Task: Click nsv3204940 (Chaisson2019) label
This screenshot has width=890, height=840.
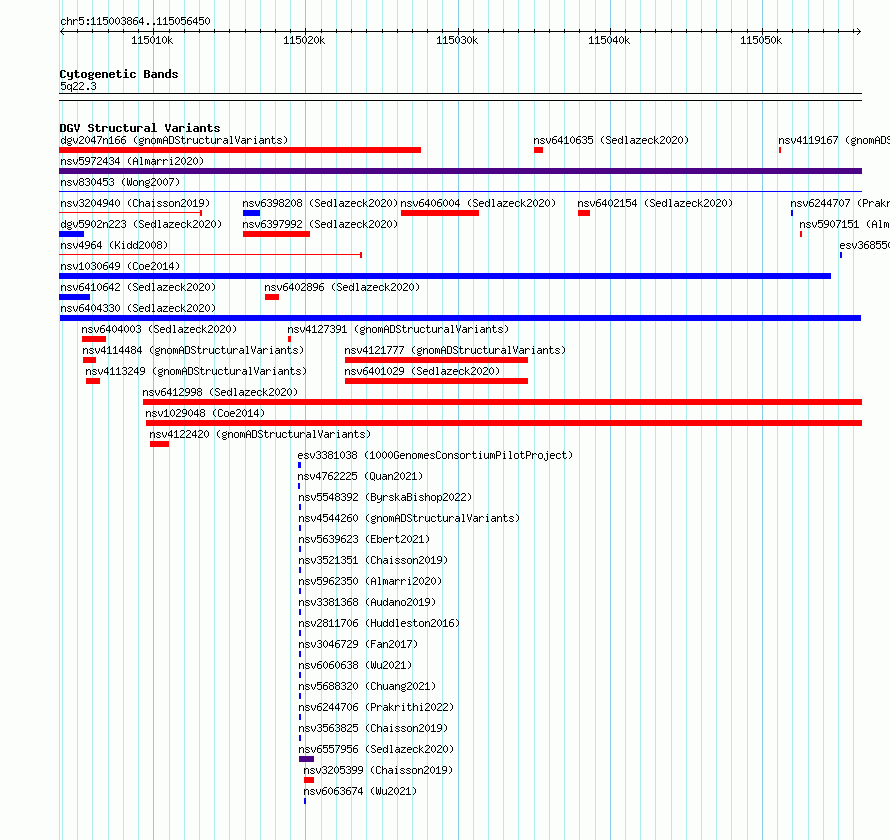Action: 135,203
